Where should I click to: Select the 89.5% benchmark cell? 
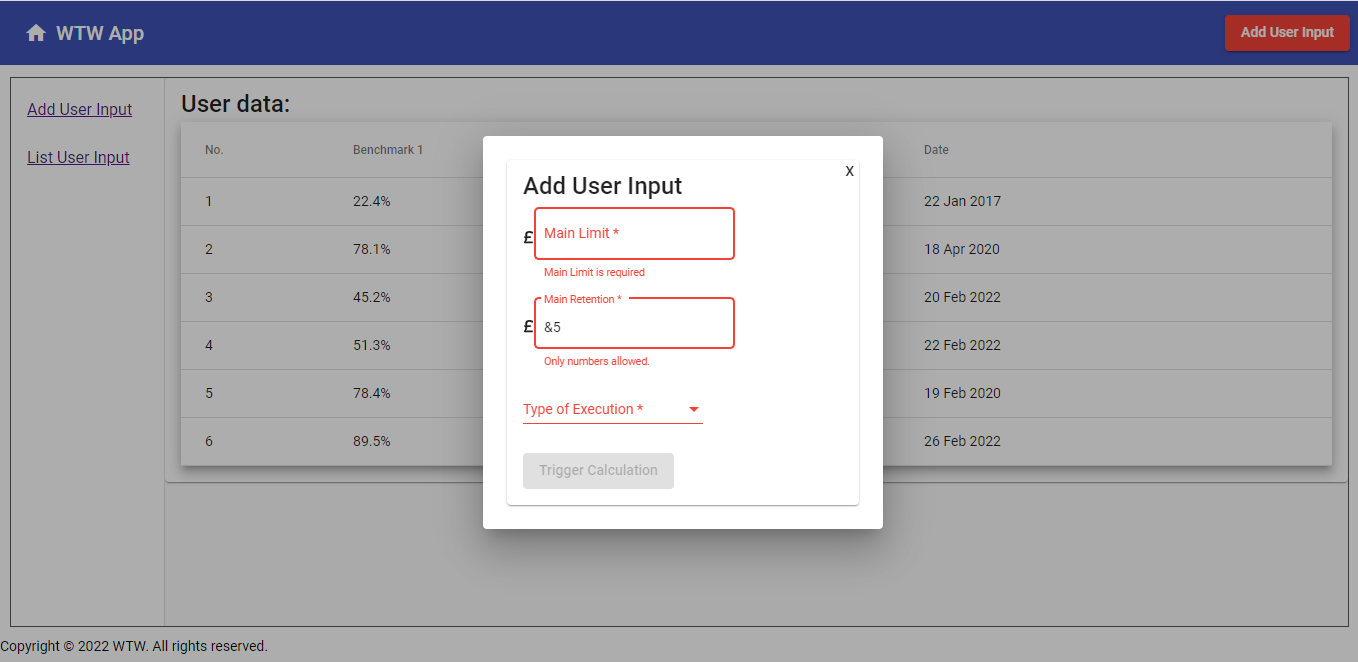(x=372, y=441)
